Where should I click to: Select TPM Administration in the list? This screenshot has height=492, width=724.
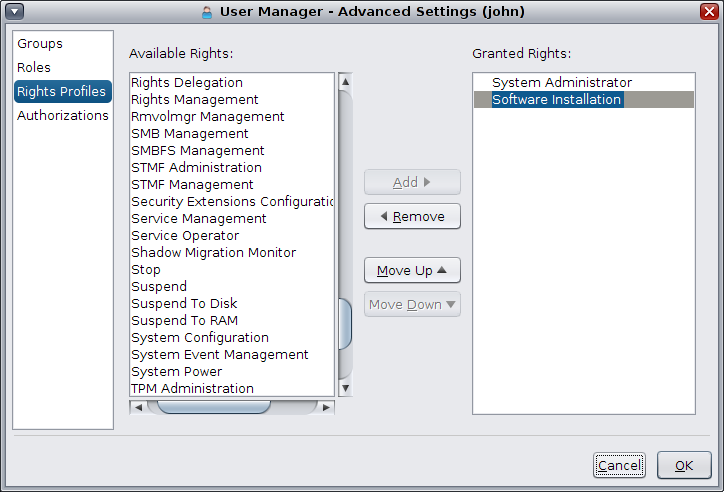click(192, 389)
